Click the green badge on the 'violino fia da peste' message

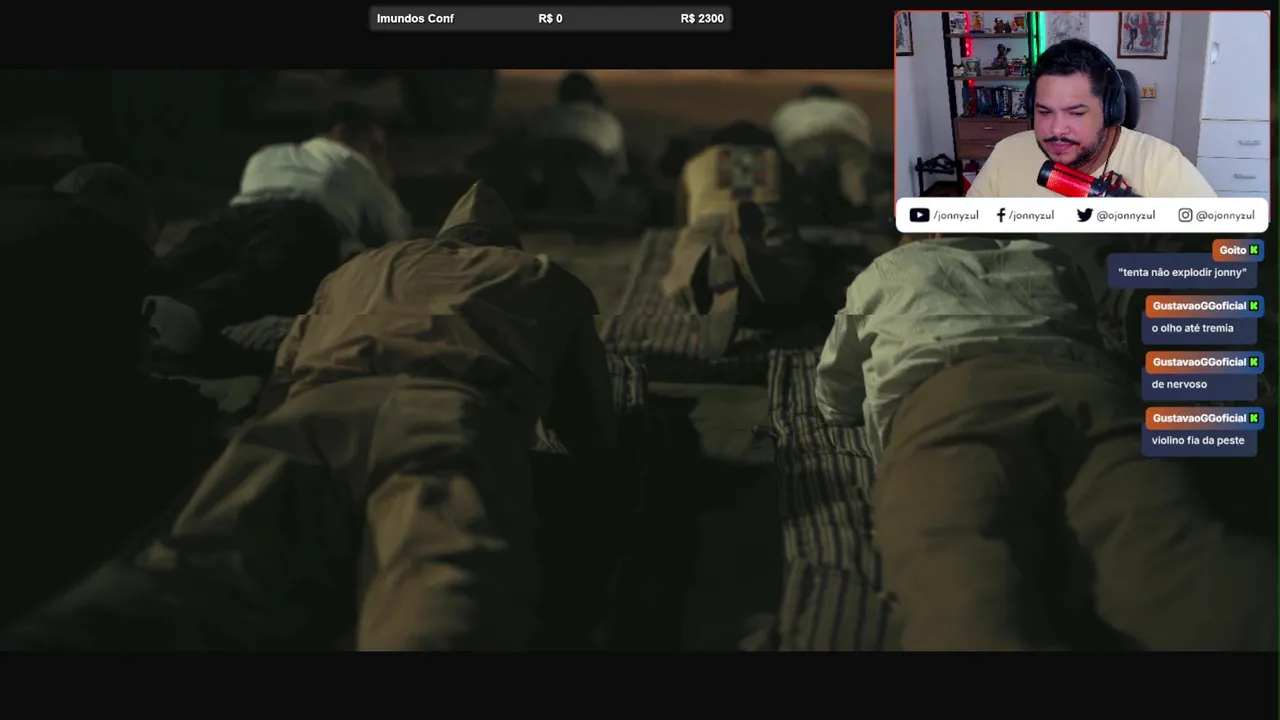click(x=1254, y=418)
